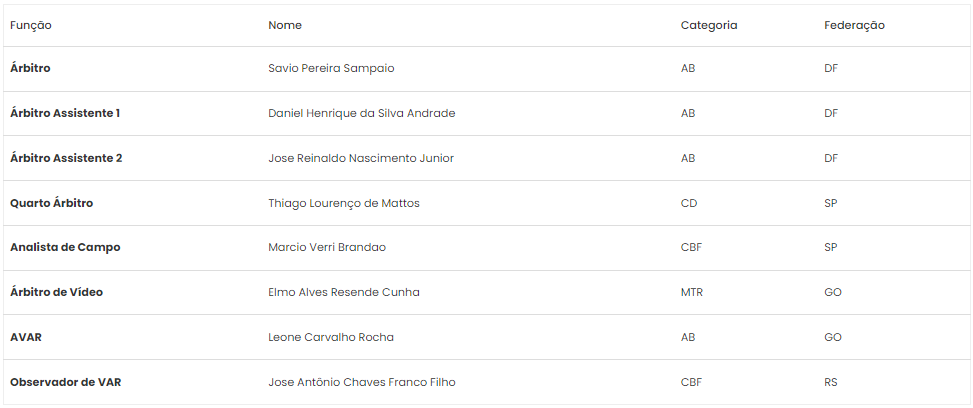Click the Federação column header

(x=854, y=25)
